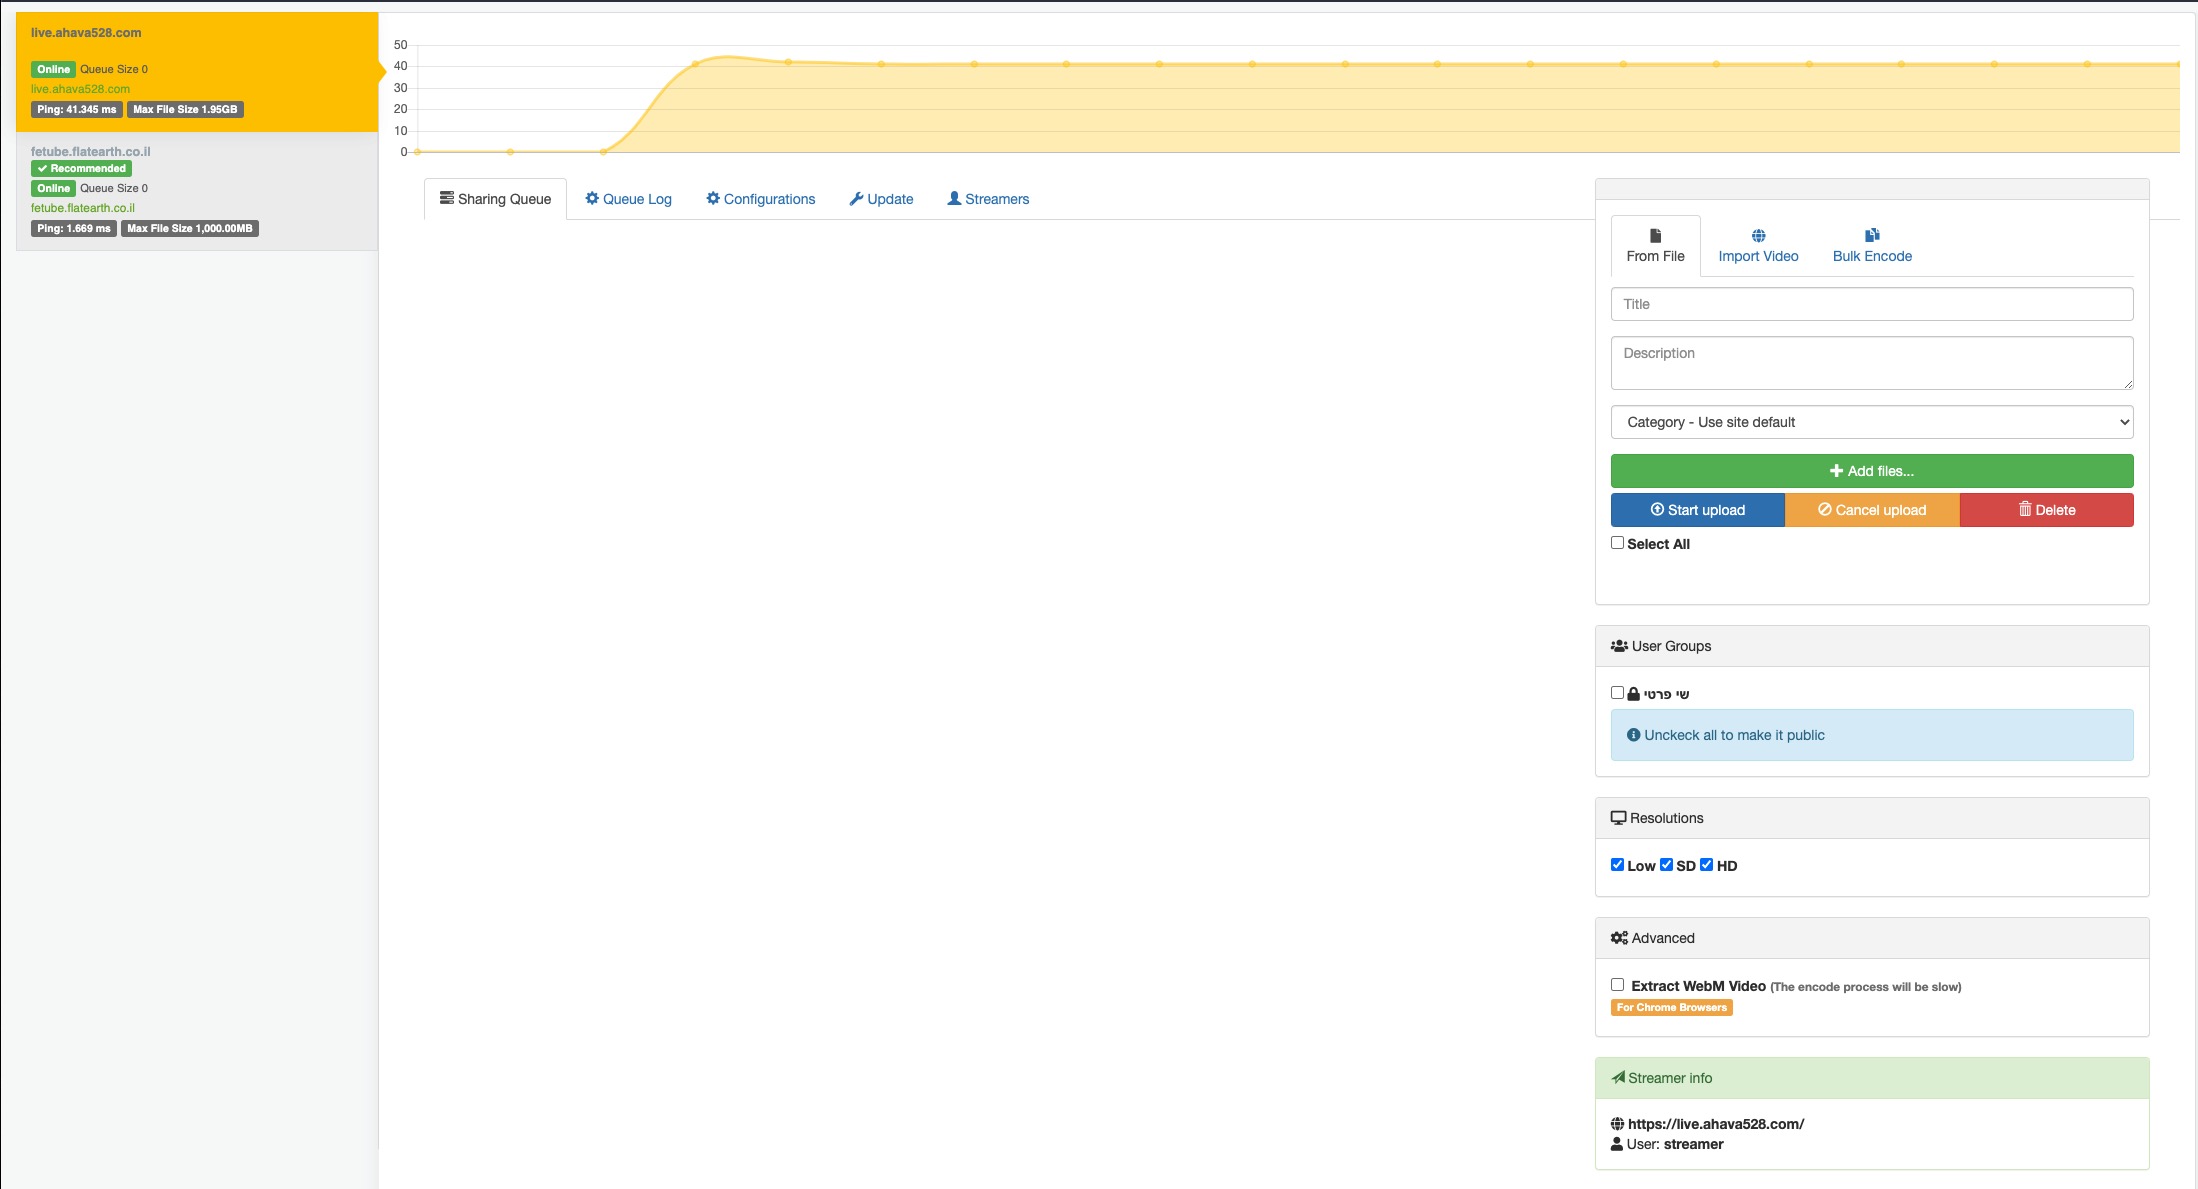Viewport: 2198px width, 1189px height.
Task: Open the Configurations tab
Action: pos(761,199)
